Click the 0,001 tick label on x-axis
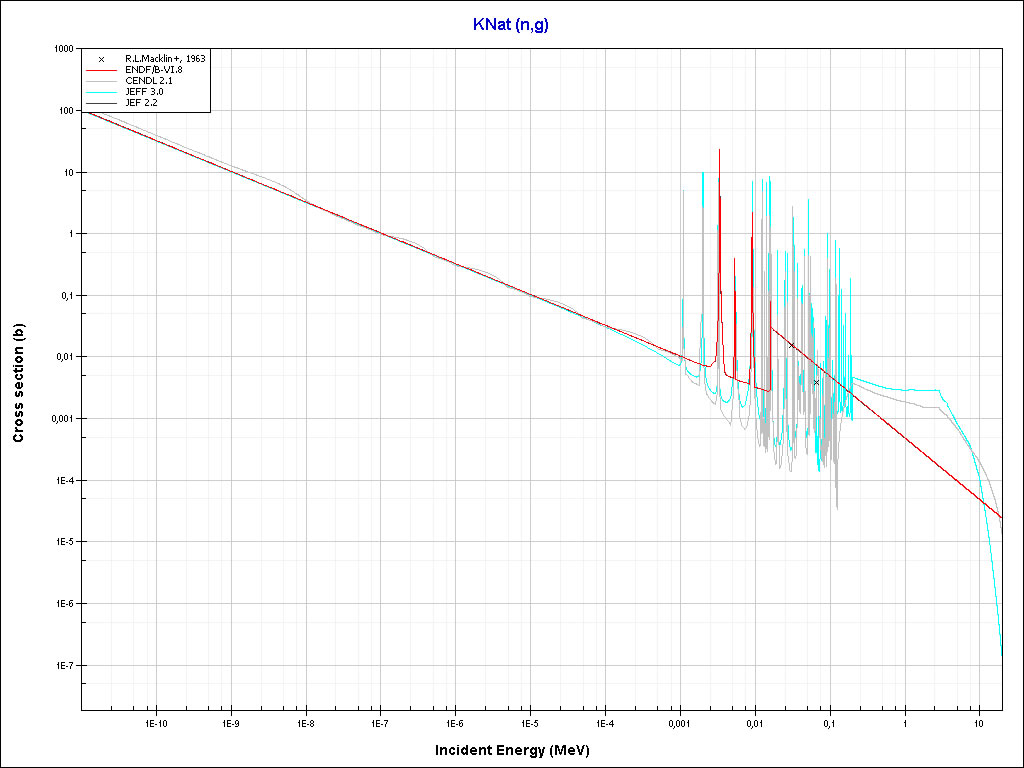The image size is (1024, 768). click(x=679, y=723)
